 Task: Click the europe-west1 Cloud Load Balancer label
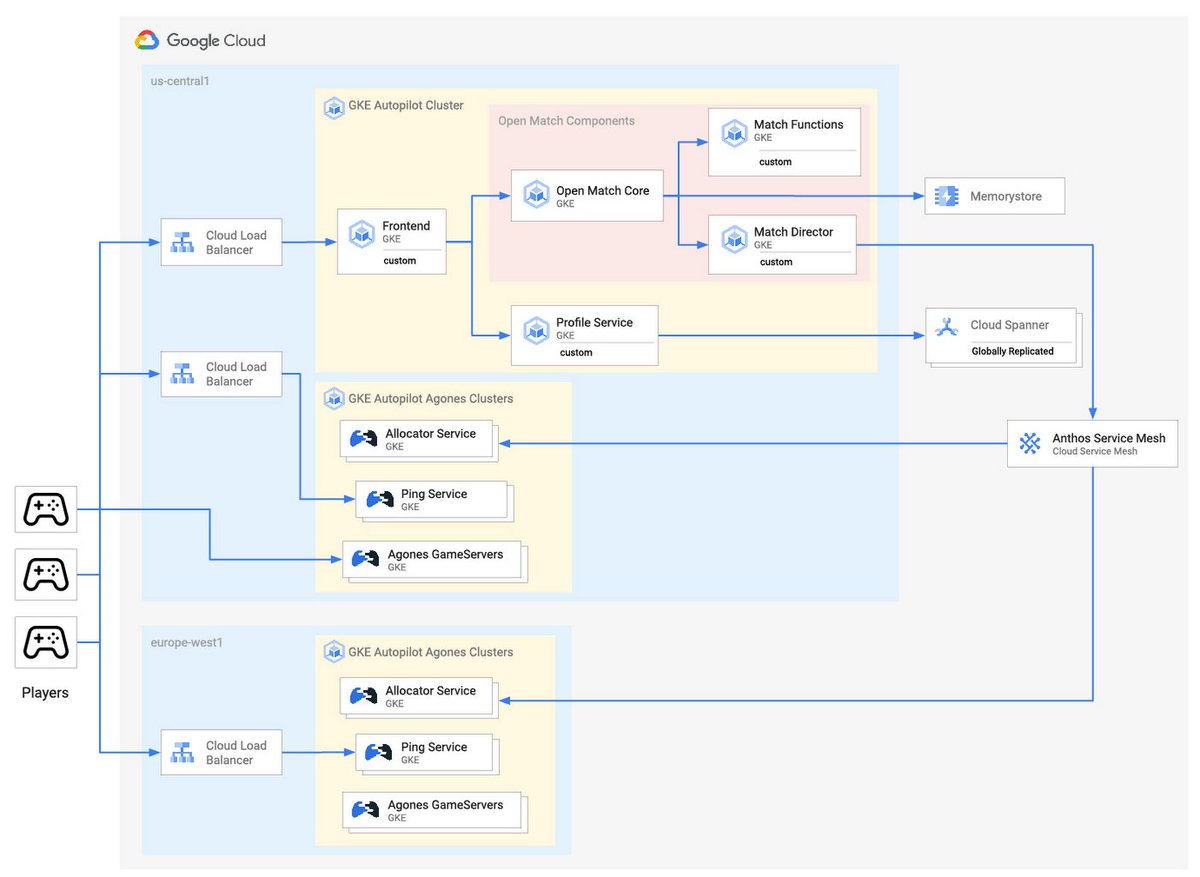(236, 753)
